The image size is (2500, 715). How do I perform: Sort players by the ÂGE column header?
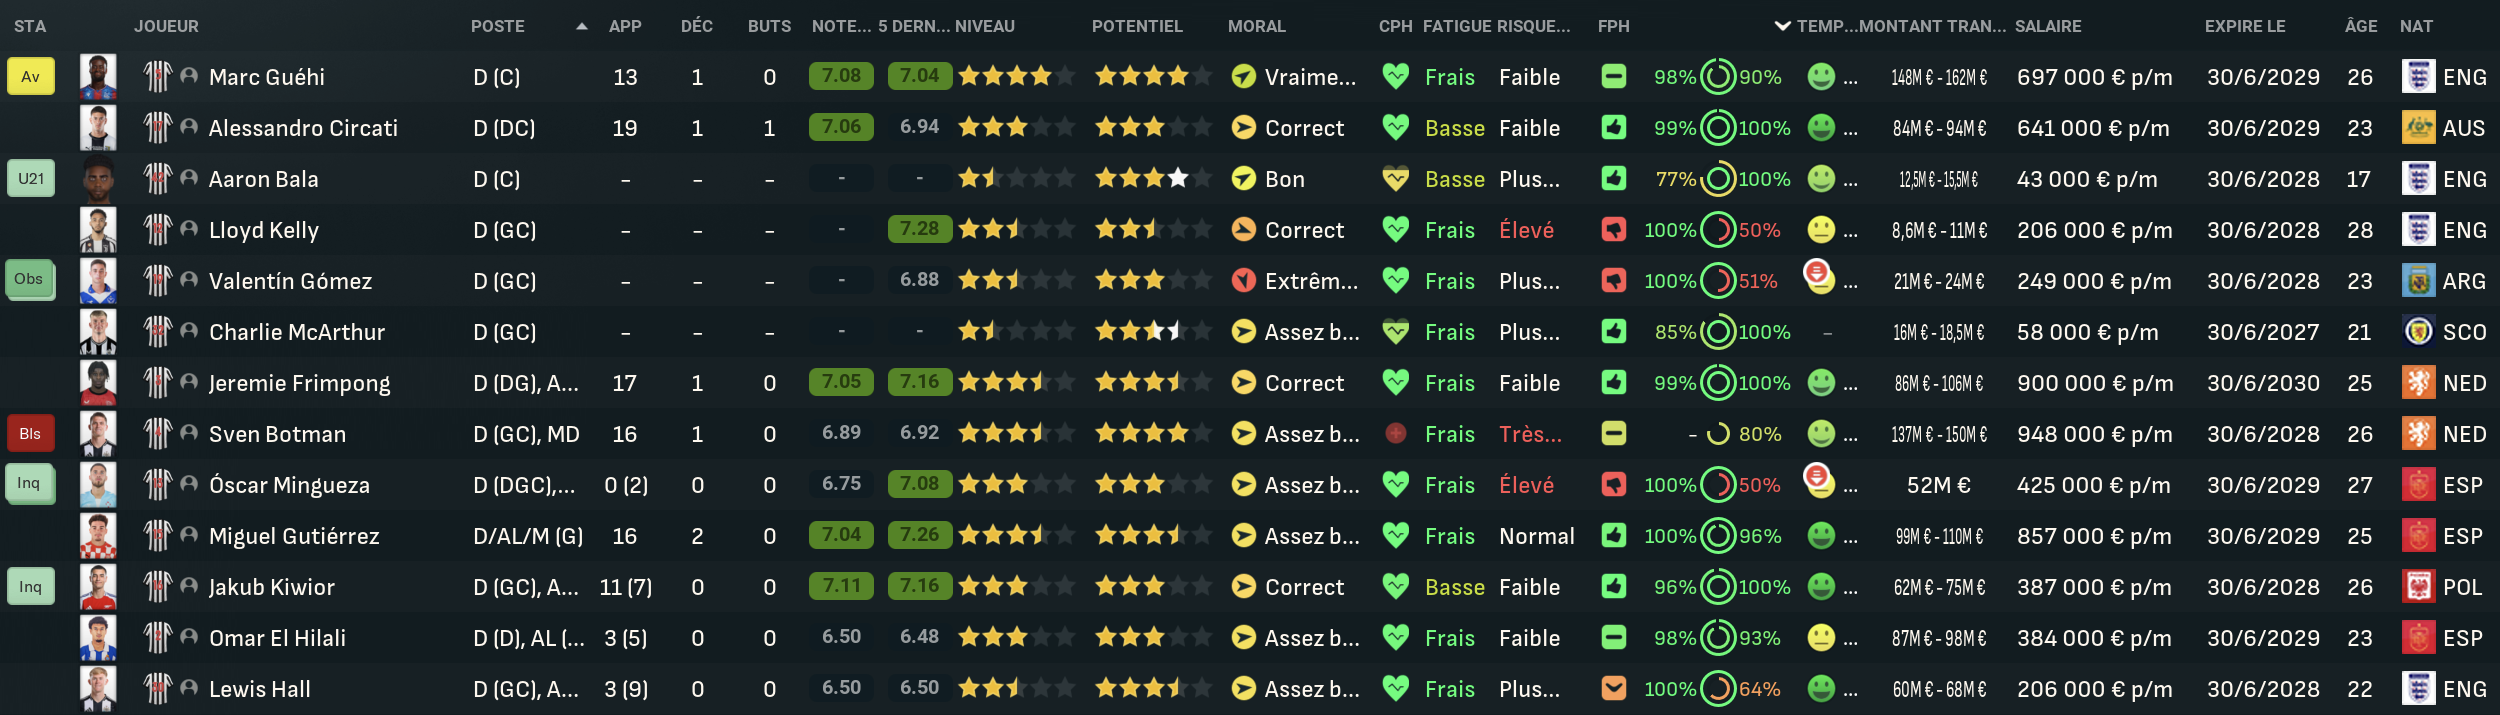[x=2360, y=26]
